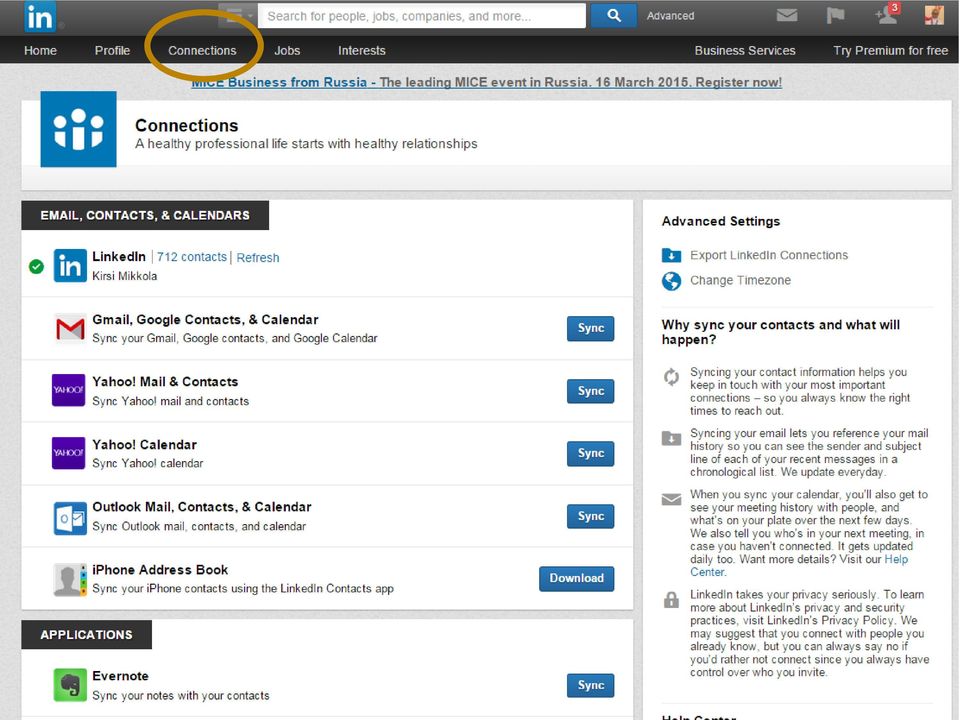The width and height of the screenshot is (960, 720).
Task: Sync Evernote notes with contacts
Action: click(x=590, y=686)
